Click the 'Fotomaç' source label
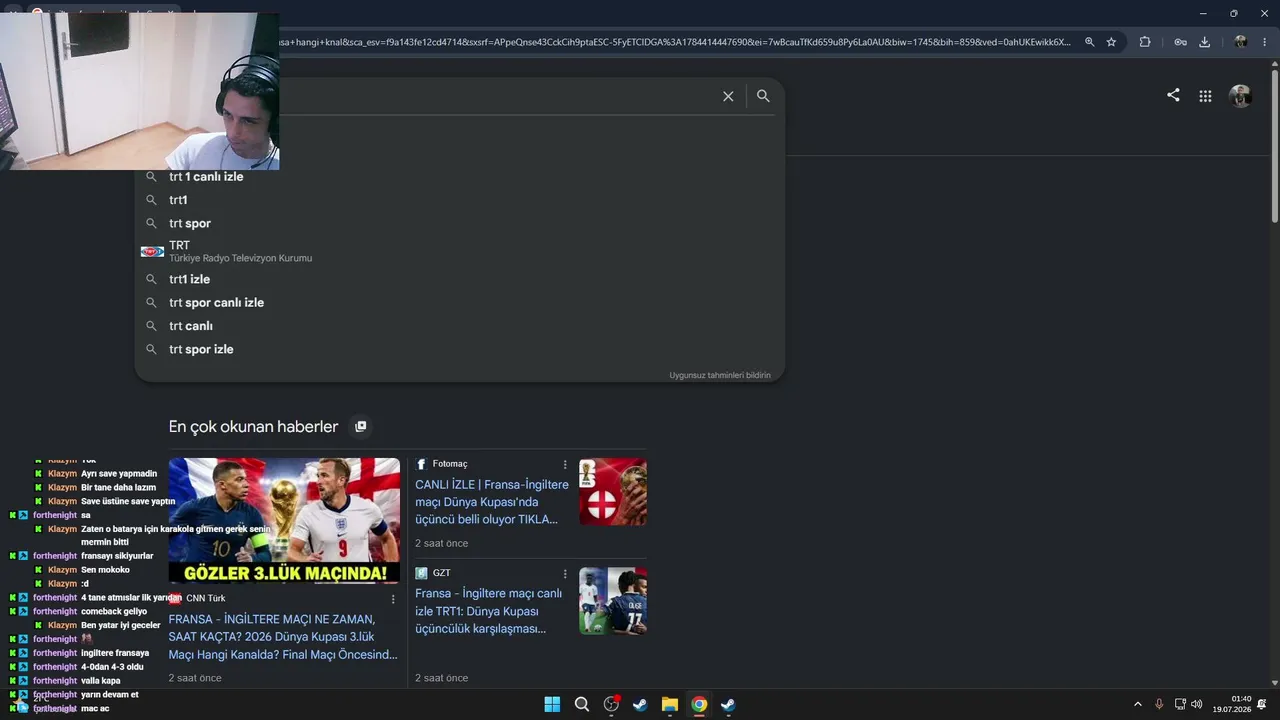 pos(450,464)
